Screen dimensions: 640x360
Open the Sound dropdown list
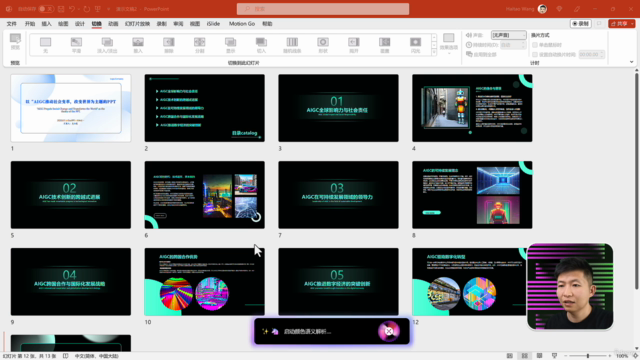[x=509, y=36]
